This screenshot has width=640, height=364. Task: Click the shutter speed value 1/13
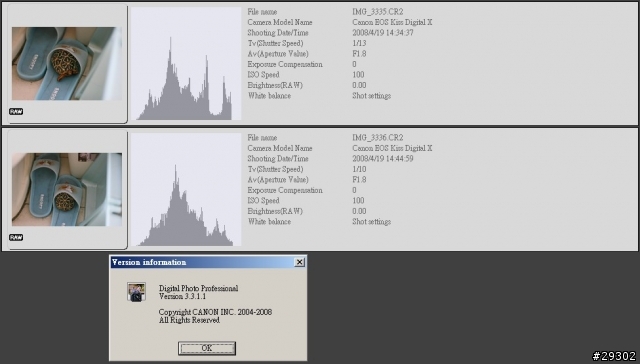(x=359, y=43)
